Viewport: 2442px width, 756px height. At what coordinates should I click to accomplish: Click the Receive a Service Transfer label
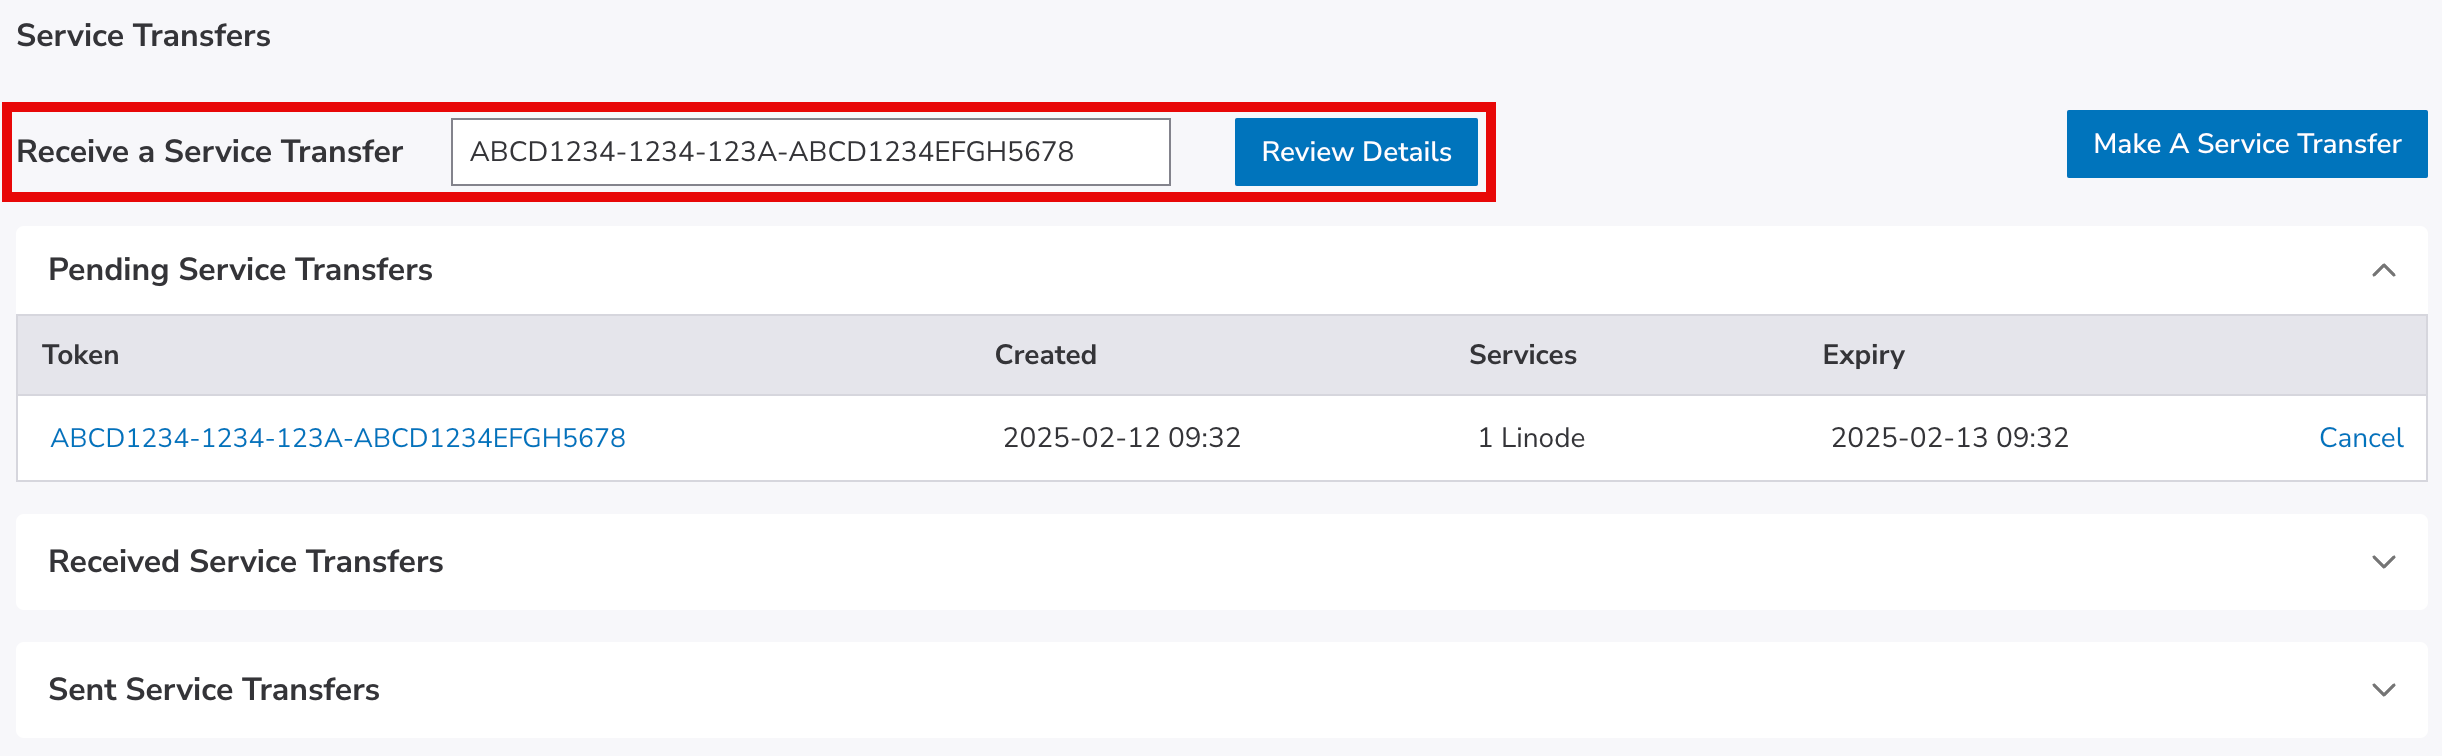click(210, 152)
